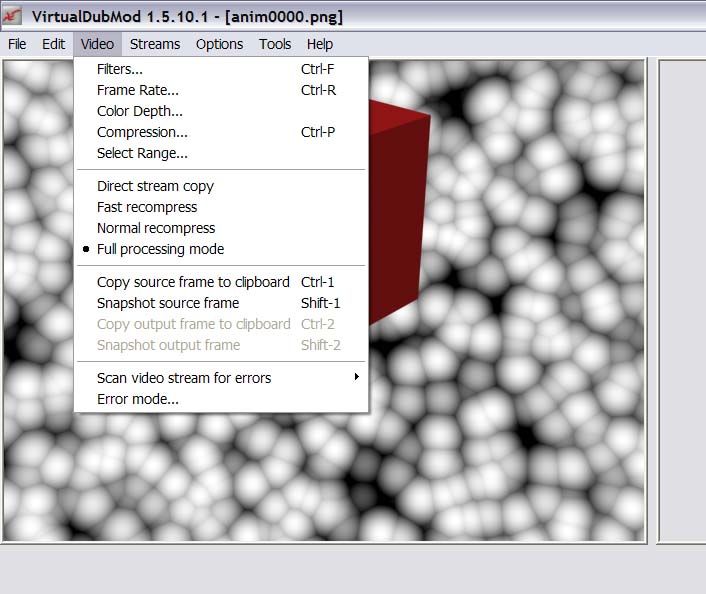Copy source frame to clipboard
The image size is (706, 594).
(221, 282)
